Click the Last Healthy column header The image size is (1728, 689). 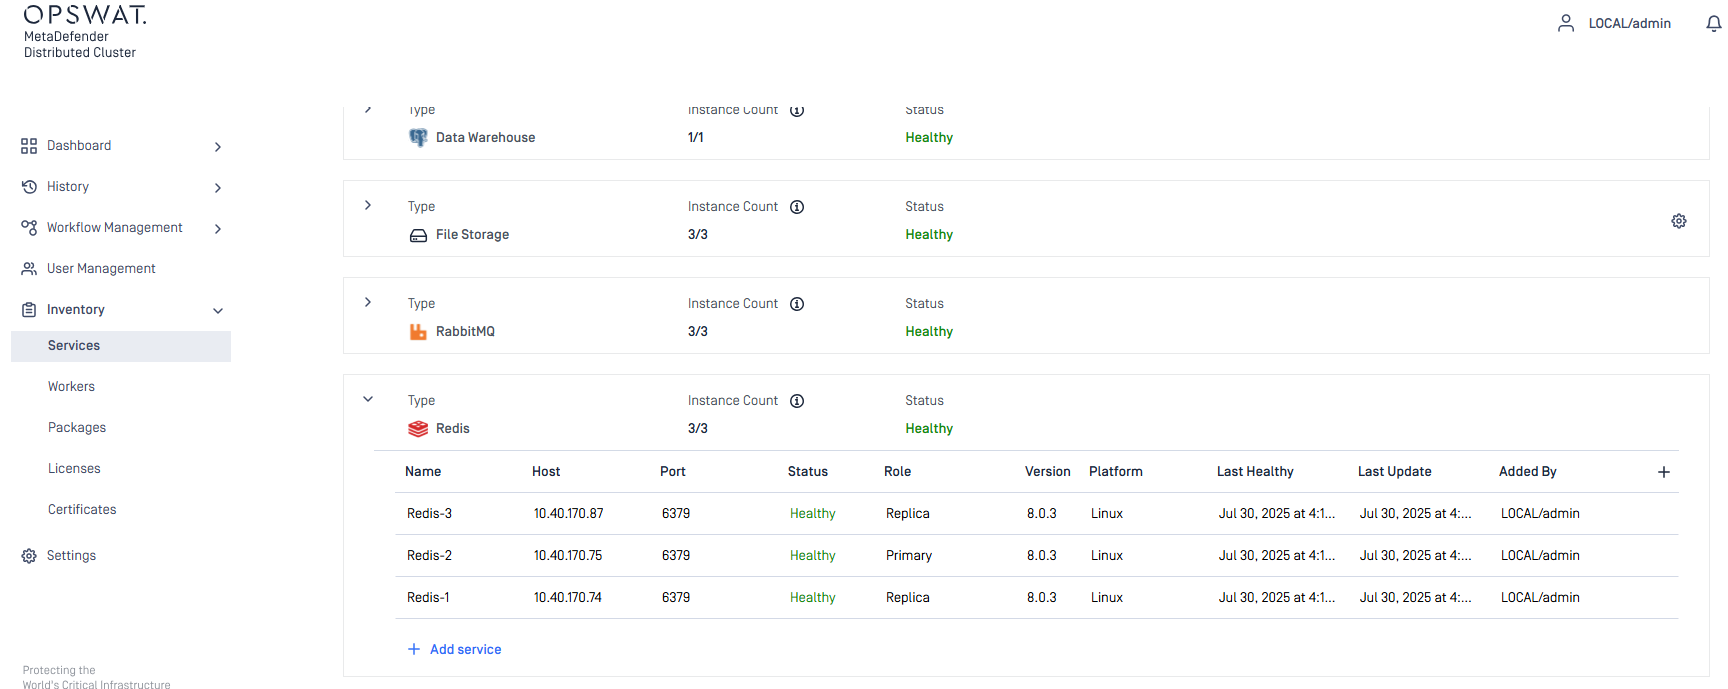tap(1255, 472)
